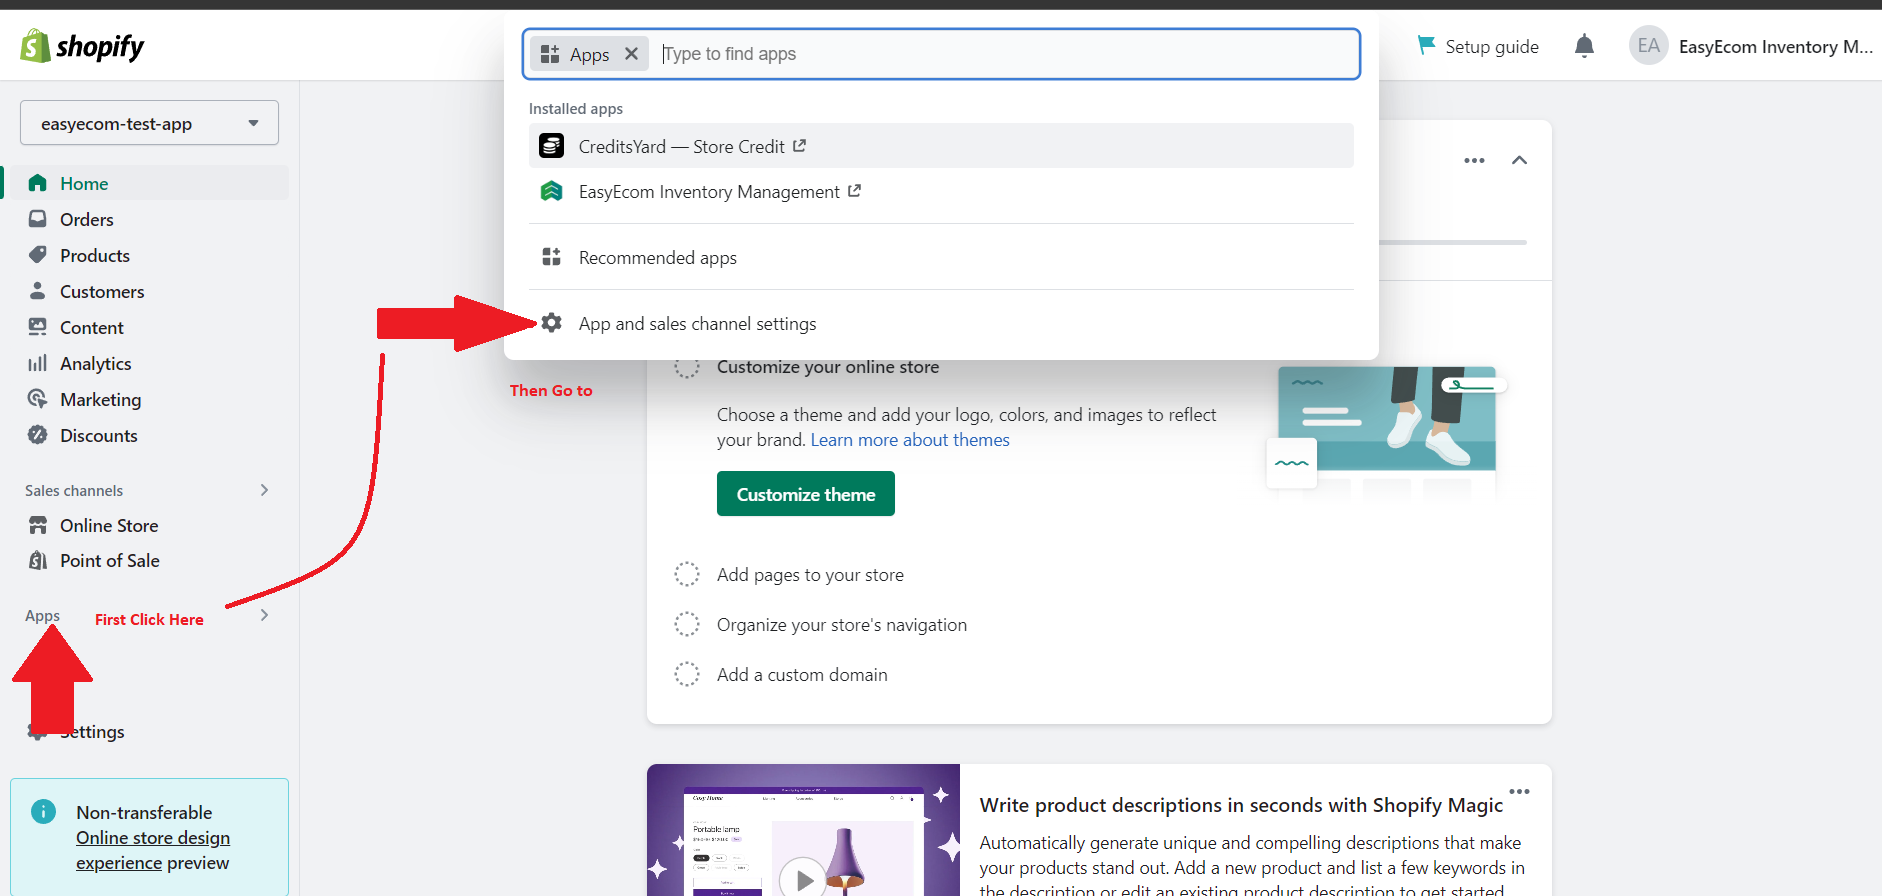The width and height of the screenshot is (1882, 896).
Task: Open Shopify Magic card three-dot menu
Action: pyautogui.click(x=1519, y=791)
